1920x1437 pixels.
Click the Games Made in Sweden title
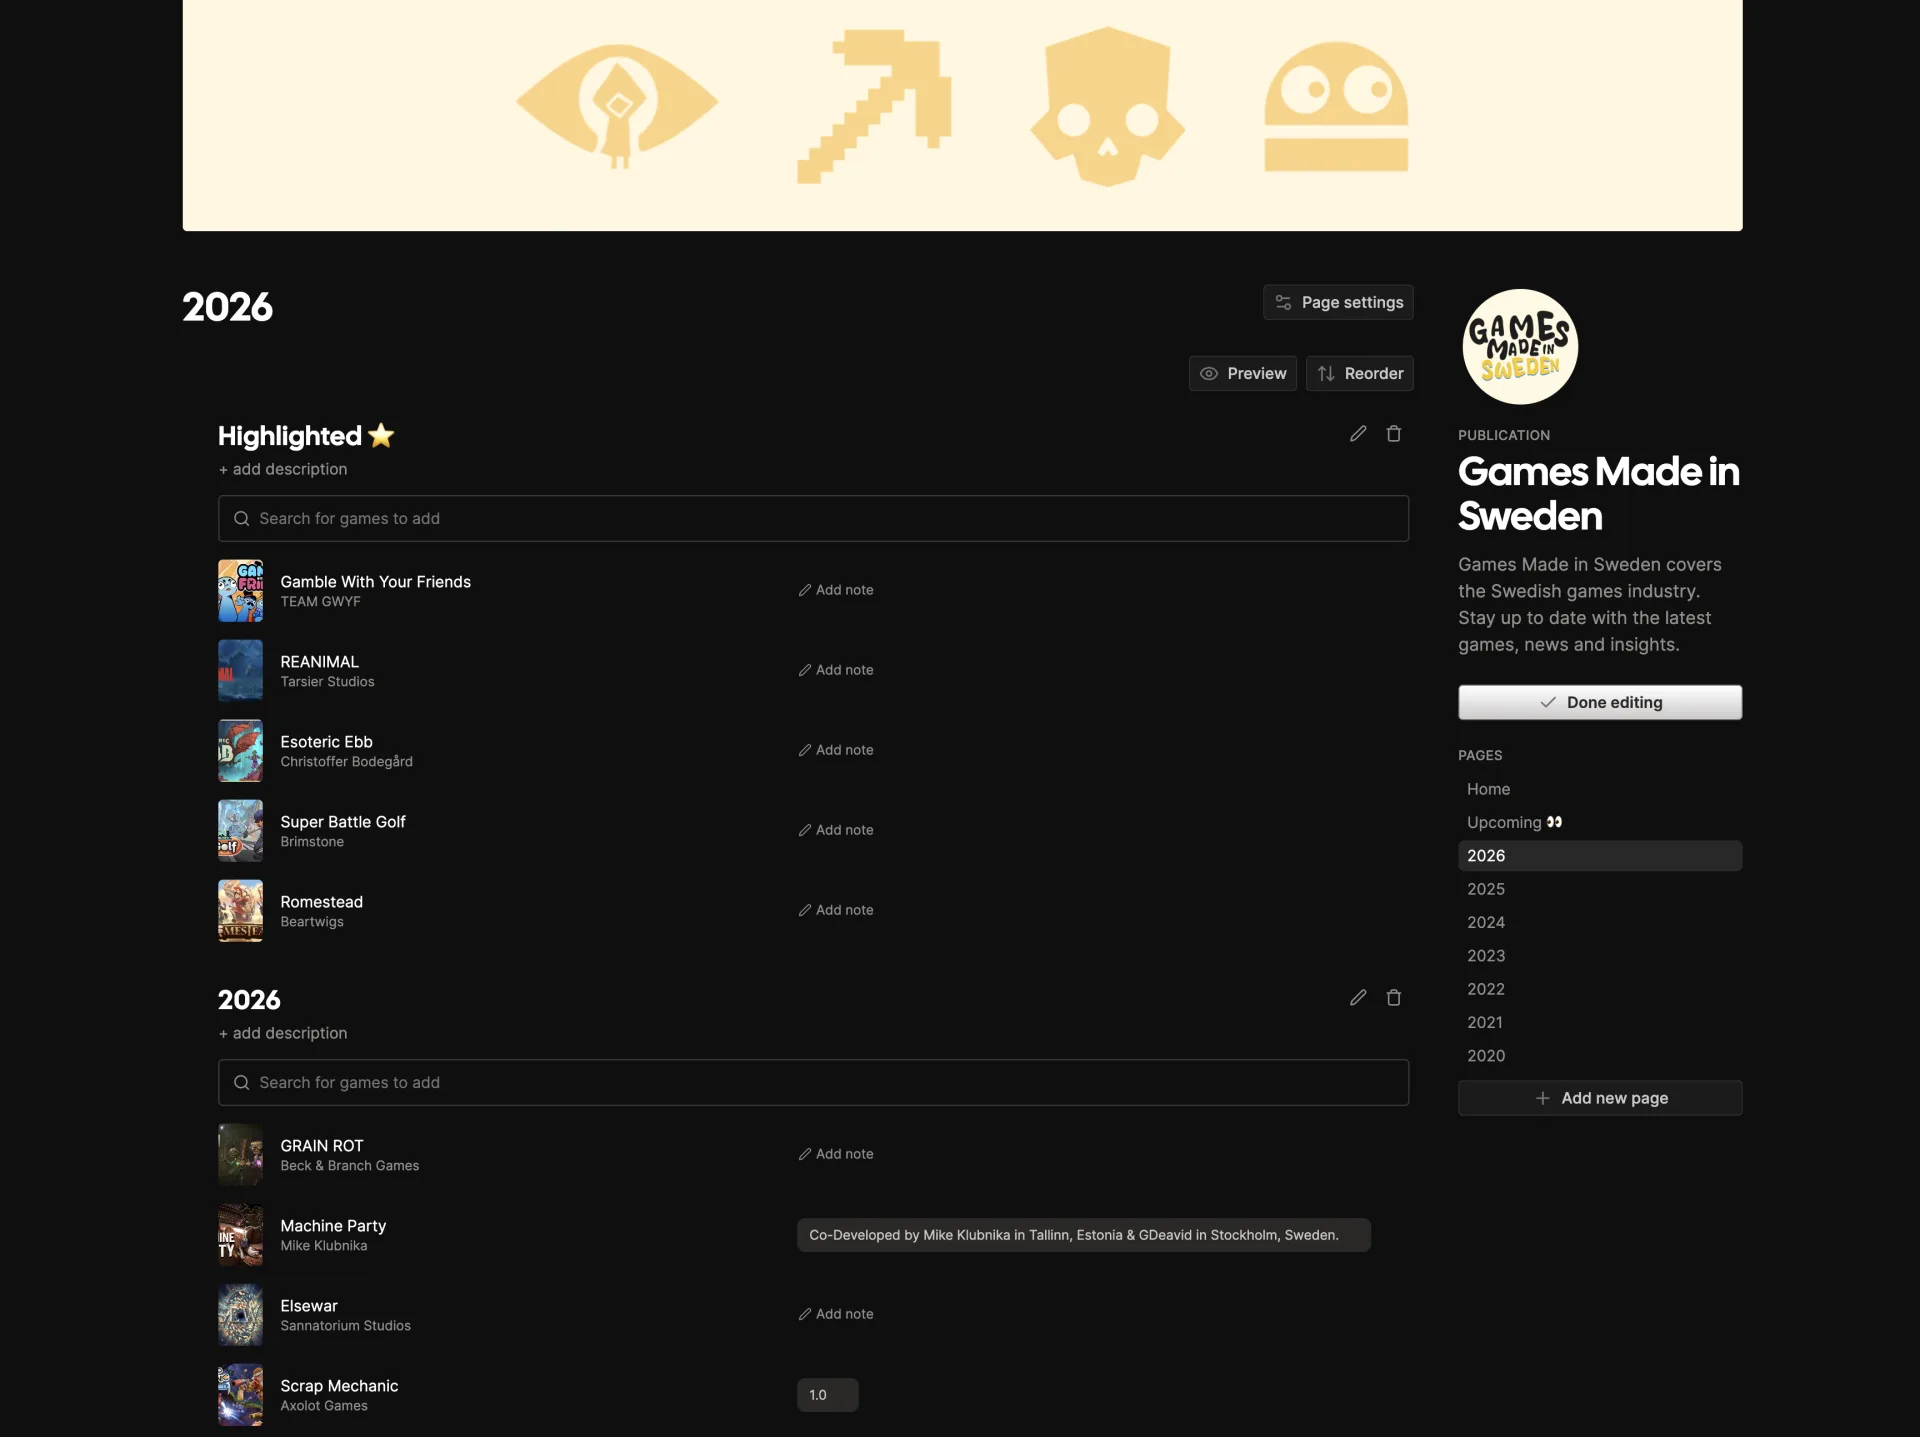pyautogui.click(x=1598, y=494)
